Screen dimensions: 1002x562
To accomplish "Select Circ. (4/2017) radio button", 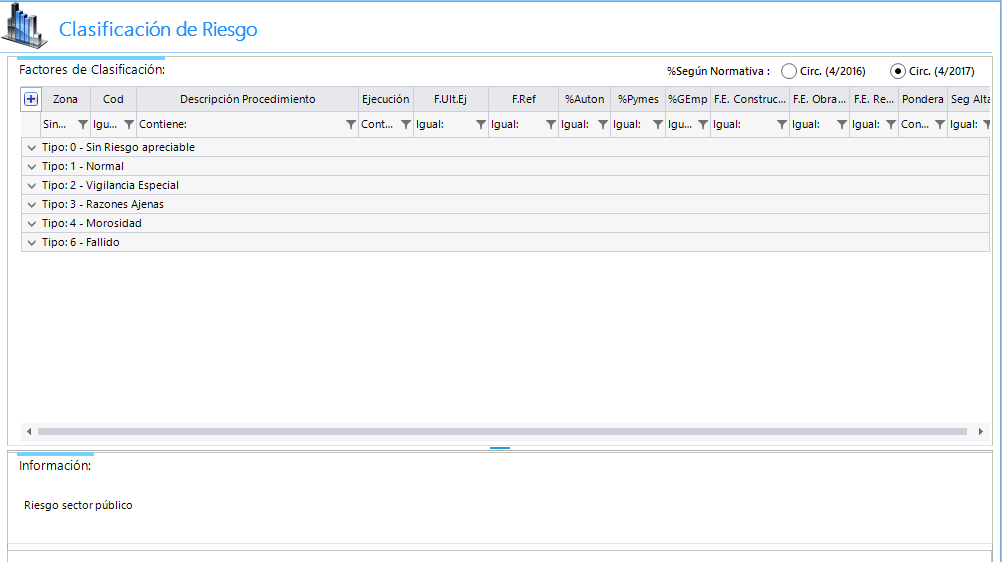I will click(x=898, y=71).
